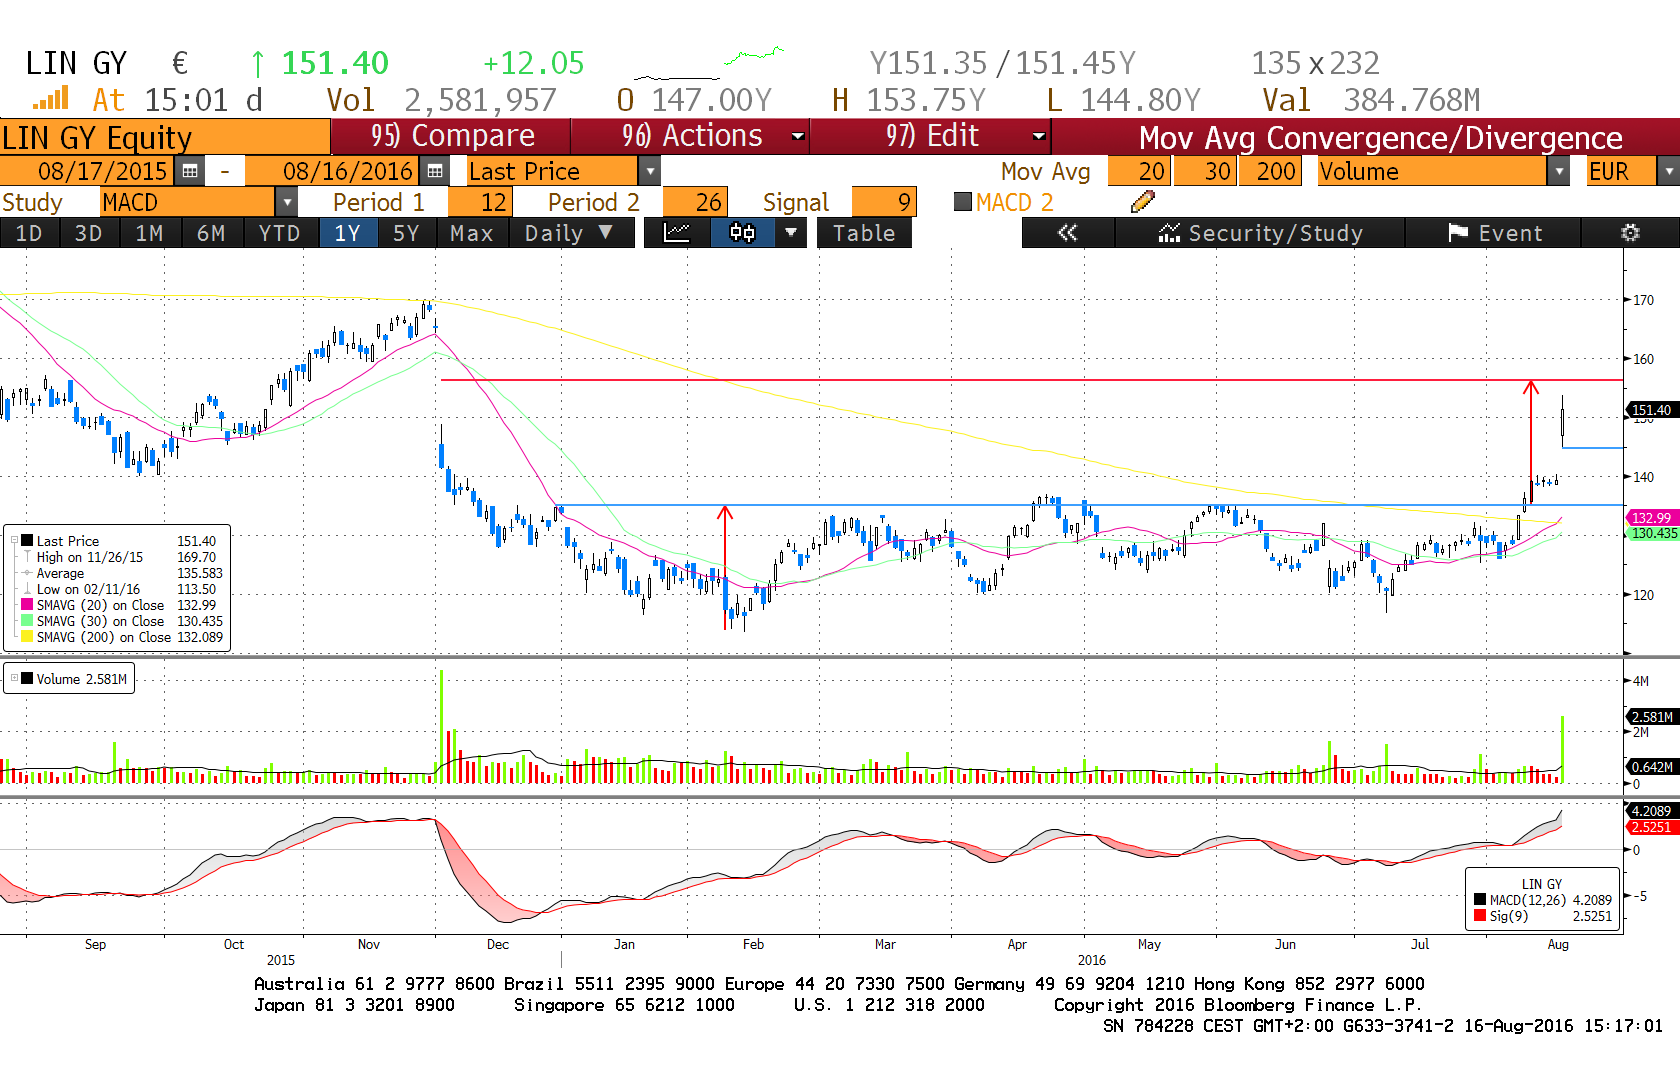Click the 2.581M volume axis label
The height and width of the screenshot is (1071, 1680).
(x=1652, y=717)
